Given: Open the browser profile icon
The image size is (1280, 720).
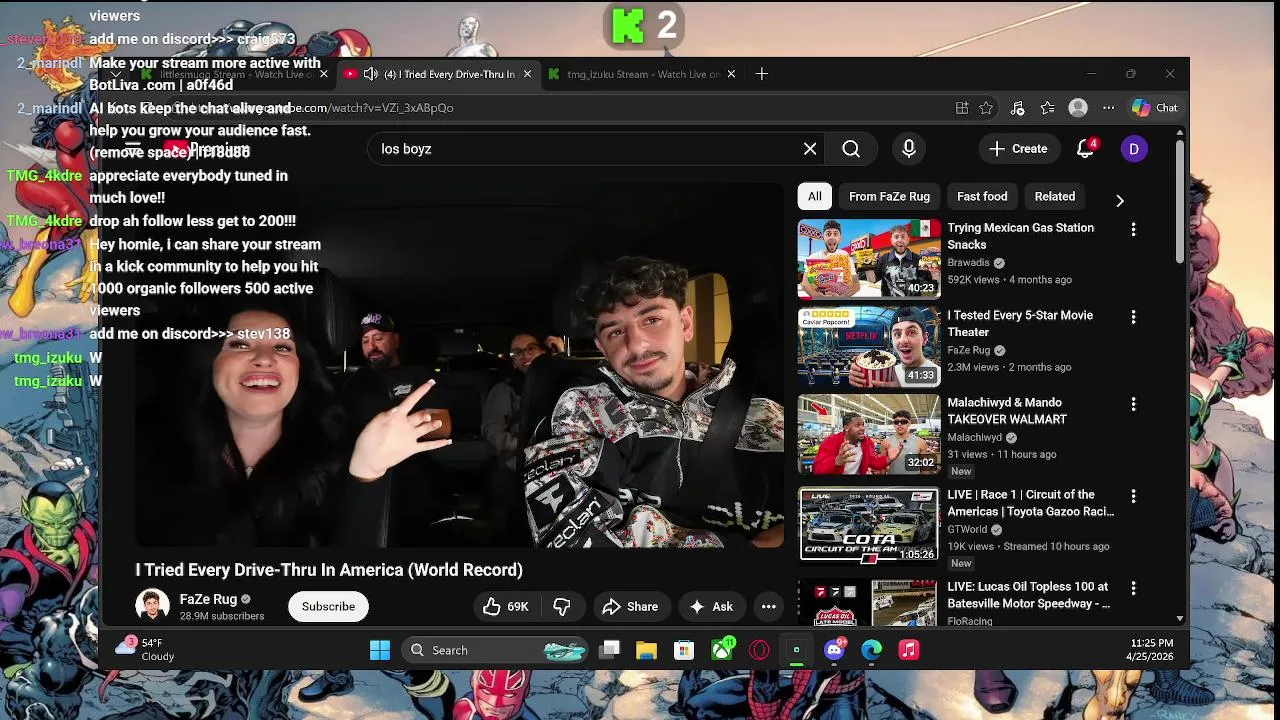Looking at the screenshot, I should click(1078, 108).
